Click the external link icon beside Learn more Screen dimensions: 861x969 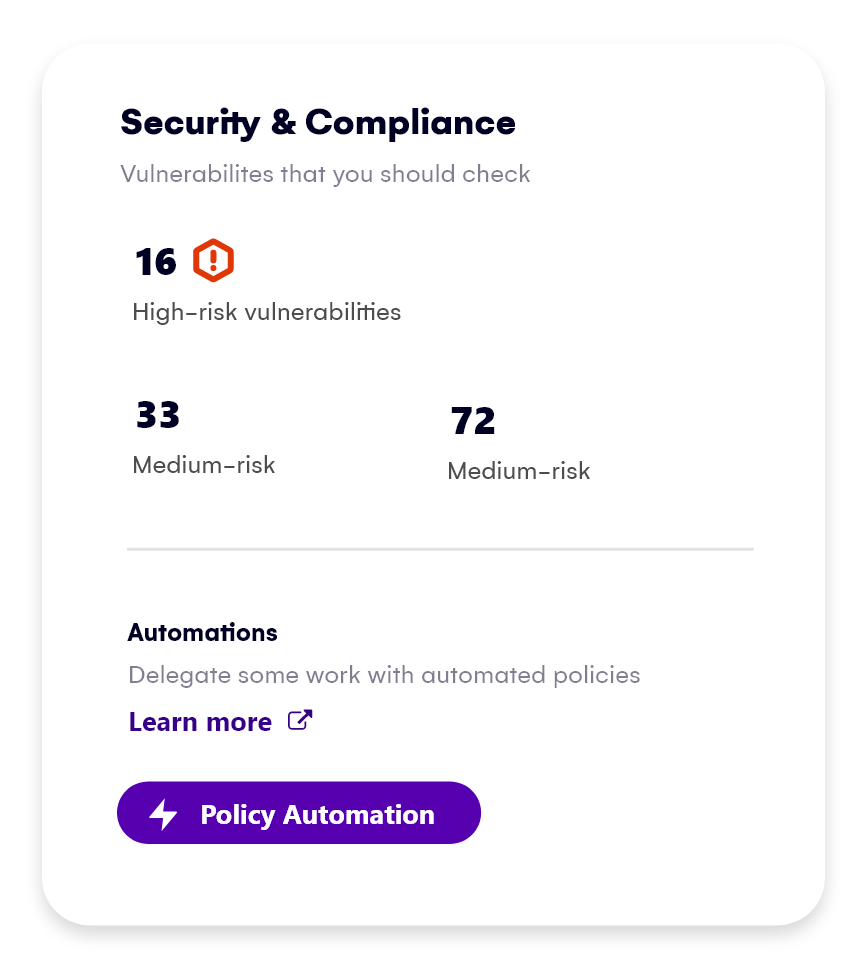(300, 720)
